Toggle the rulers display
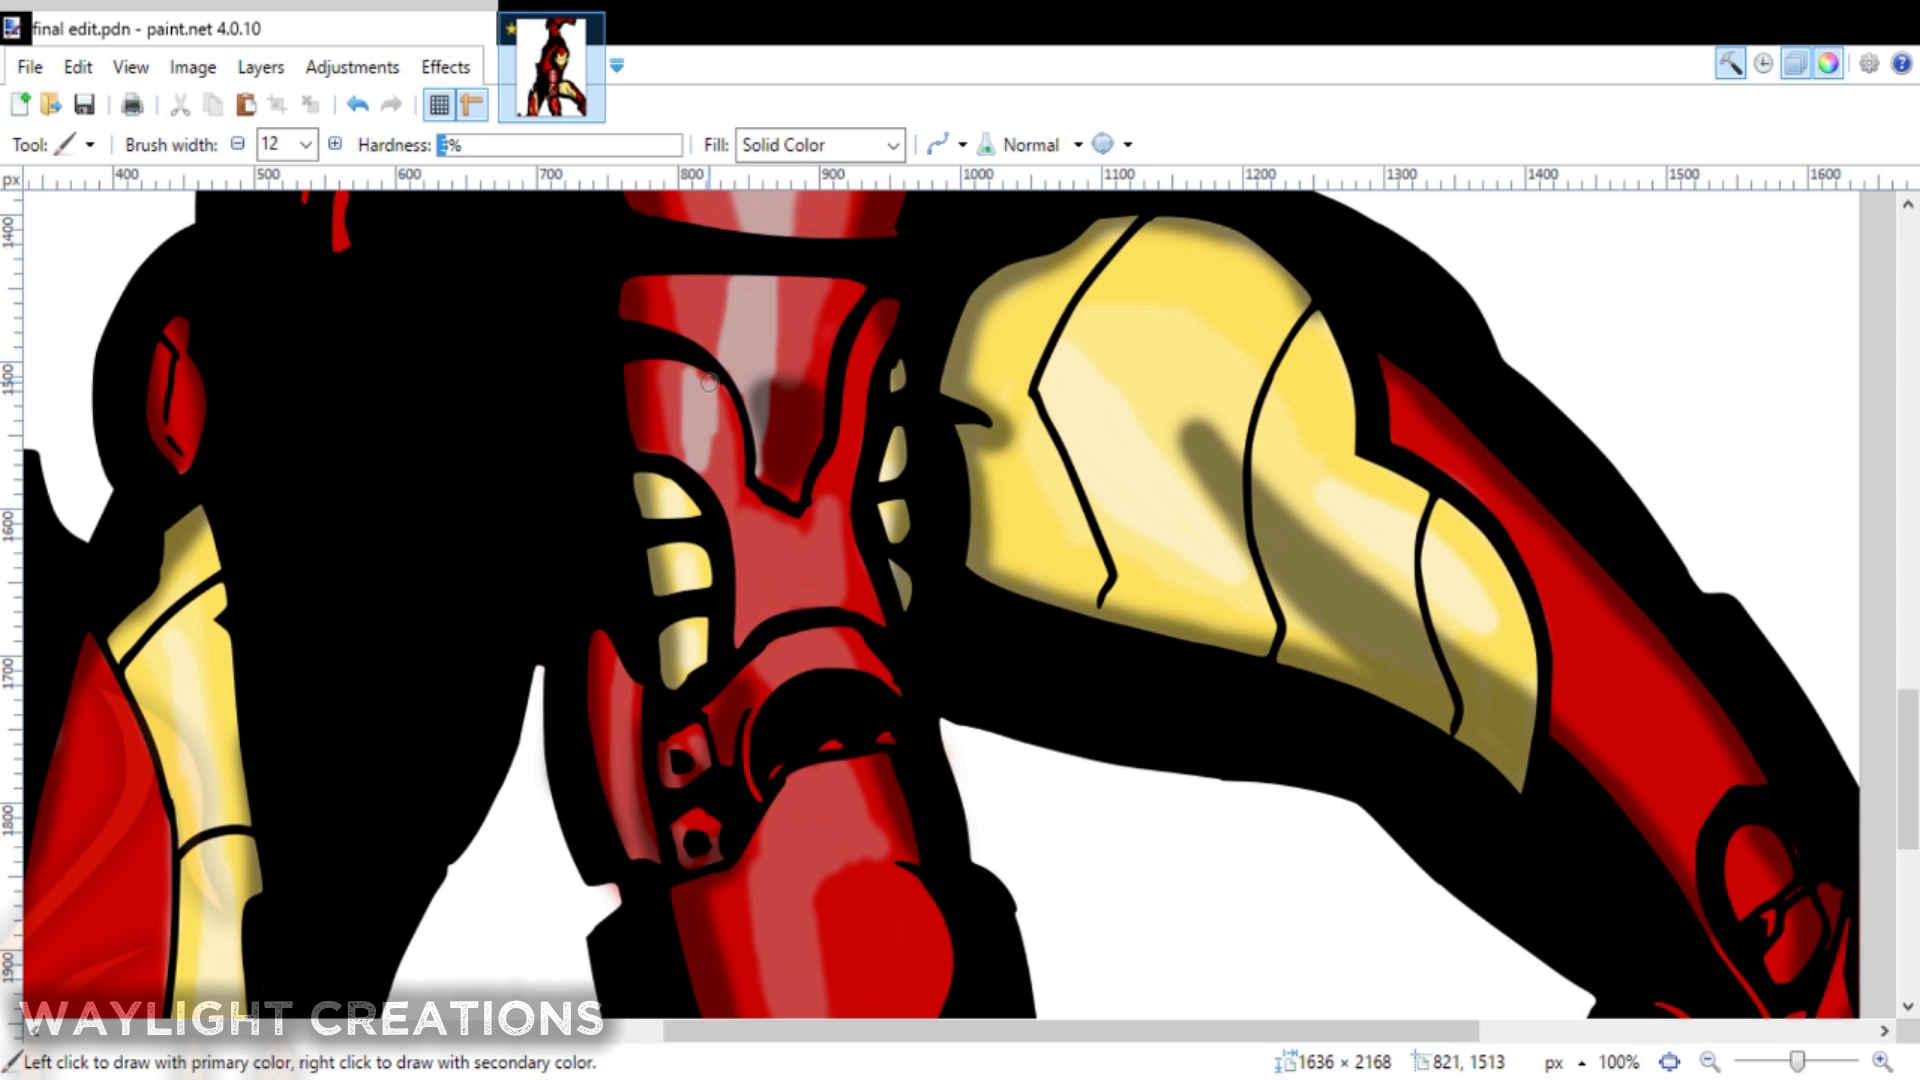The image size is (1920, 1080). tap(472, 104)
